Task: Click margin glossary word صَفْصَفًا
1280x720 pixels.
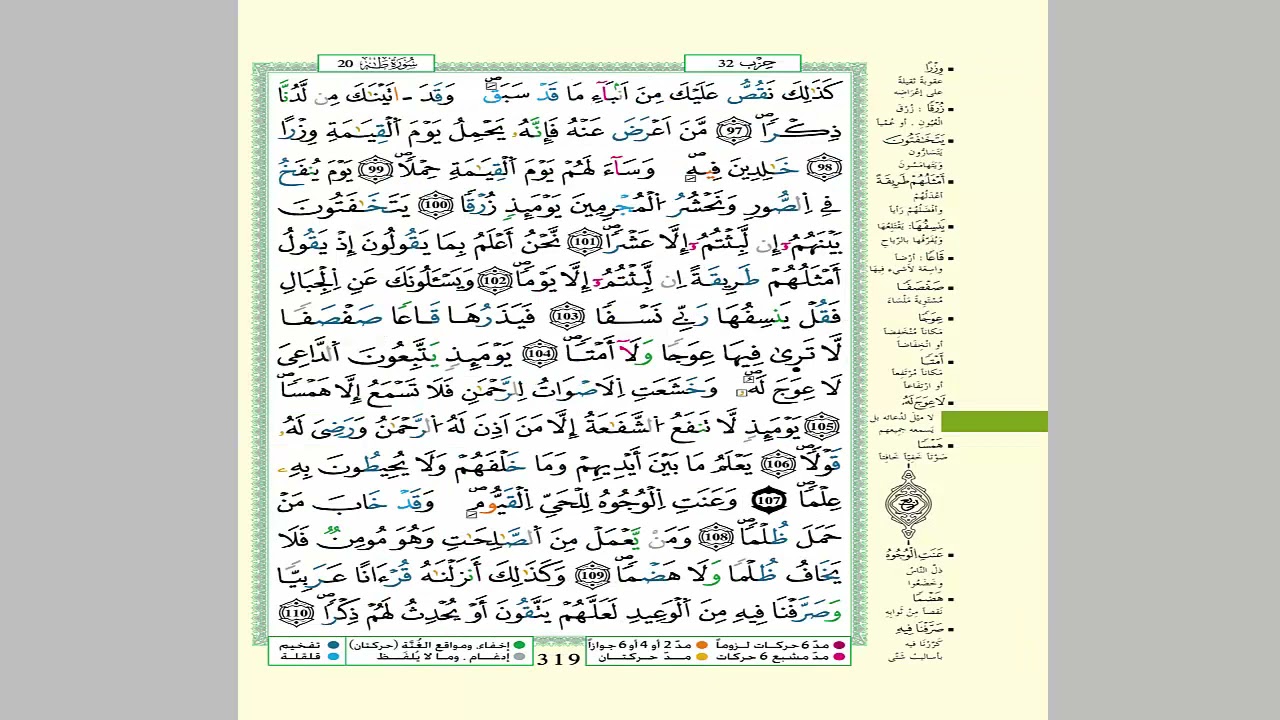Action: tap(920, 286)
